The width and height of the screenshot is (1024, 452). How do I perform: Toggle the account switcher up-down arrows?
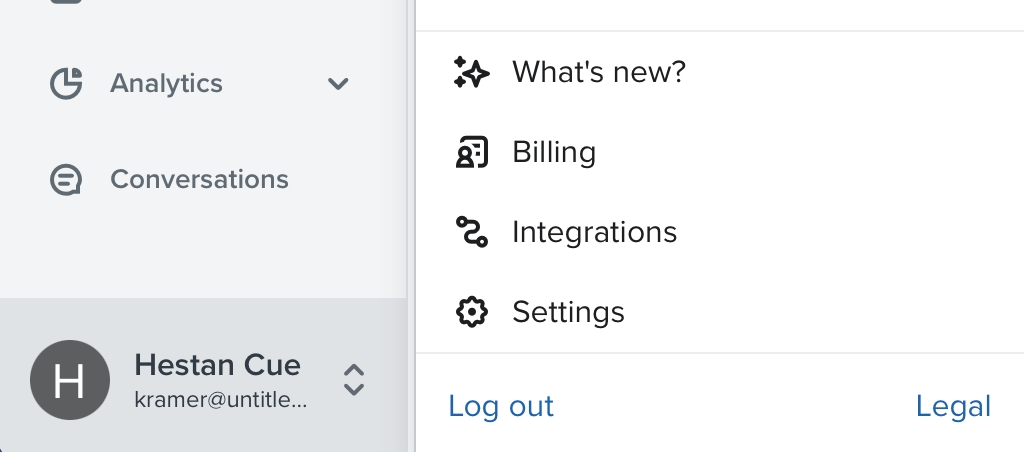[354, 380]
